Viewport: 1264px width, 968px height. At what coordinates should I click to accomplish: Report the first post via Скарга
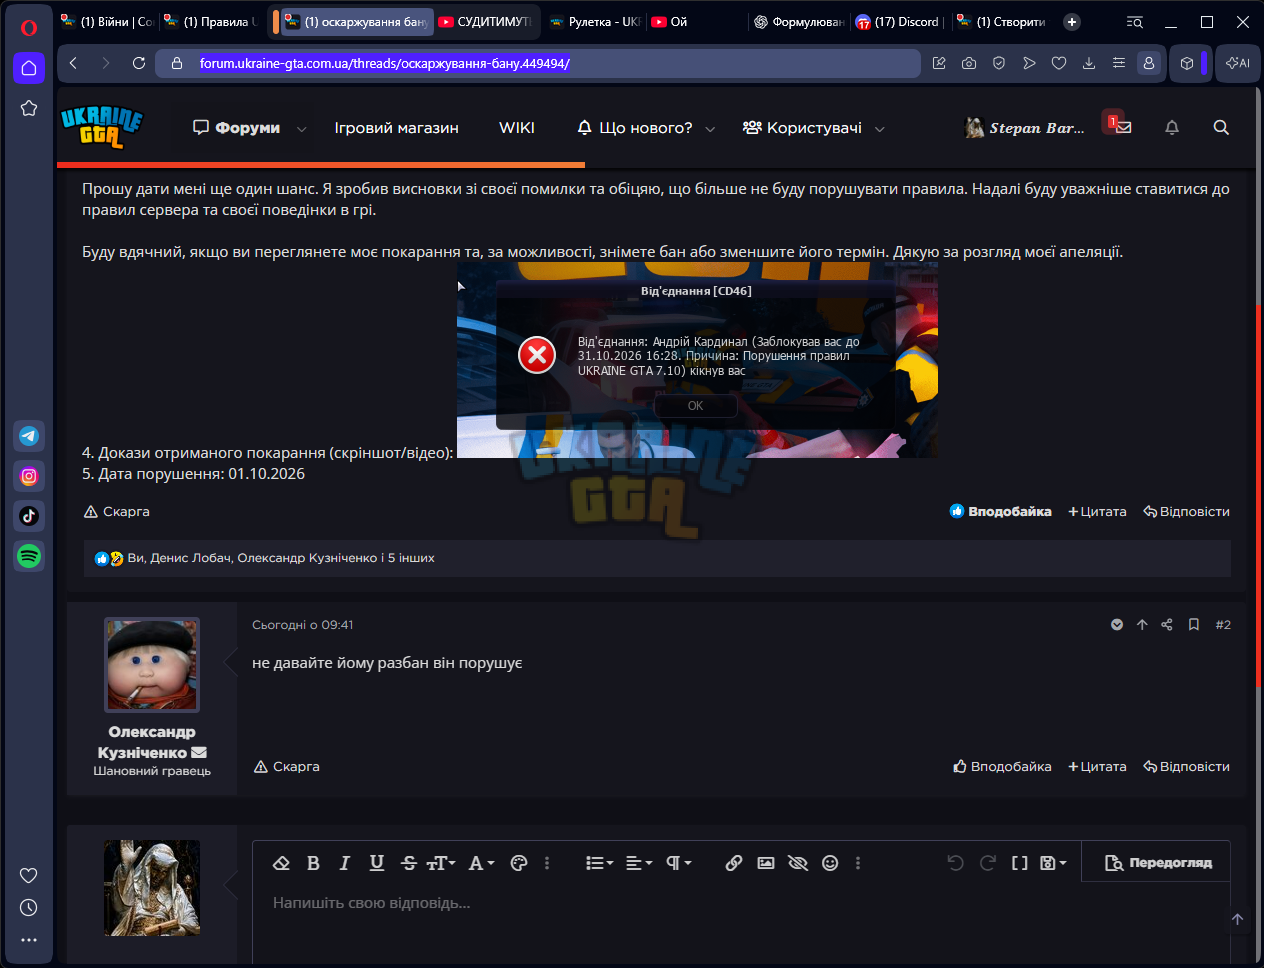(116, 511)
